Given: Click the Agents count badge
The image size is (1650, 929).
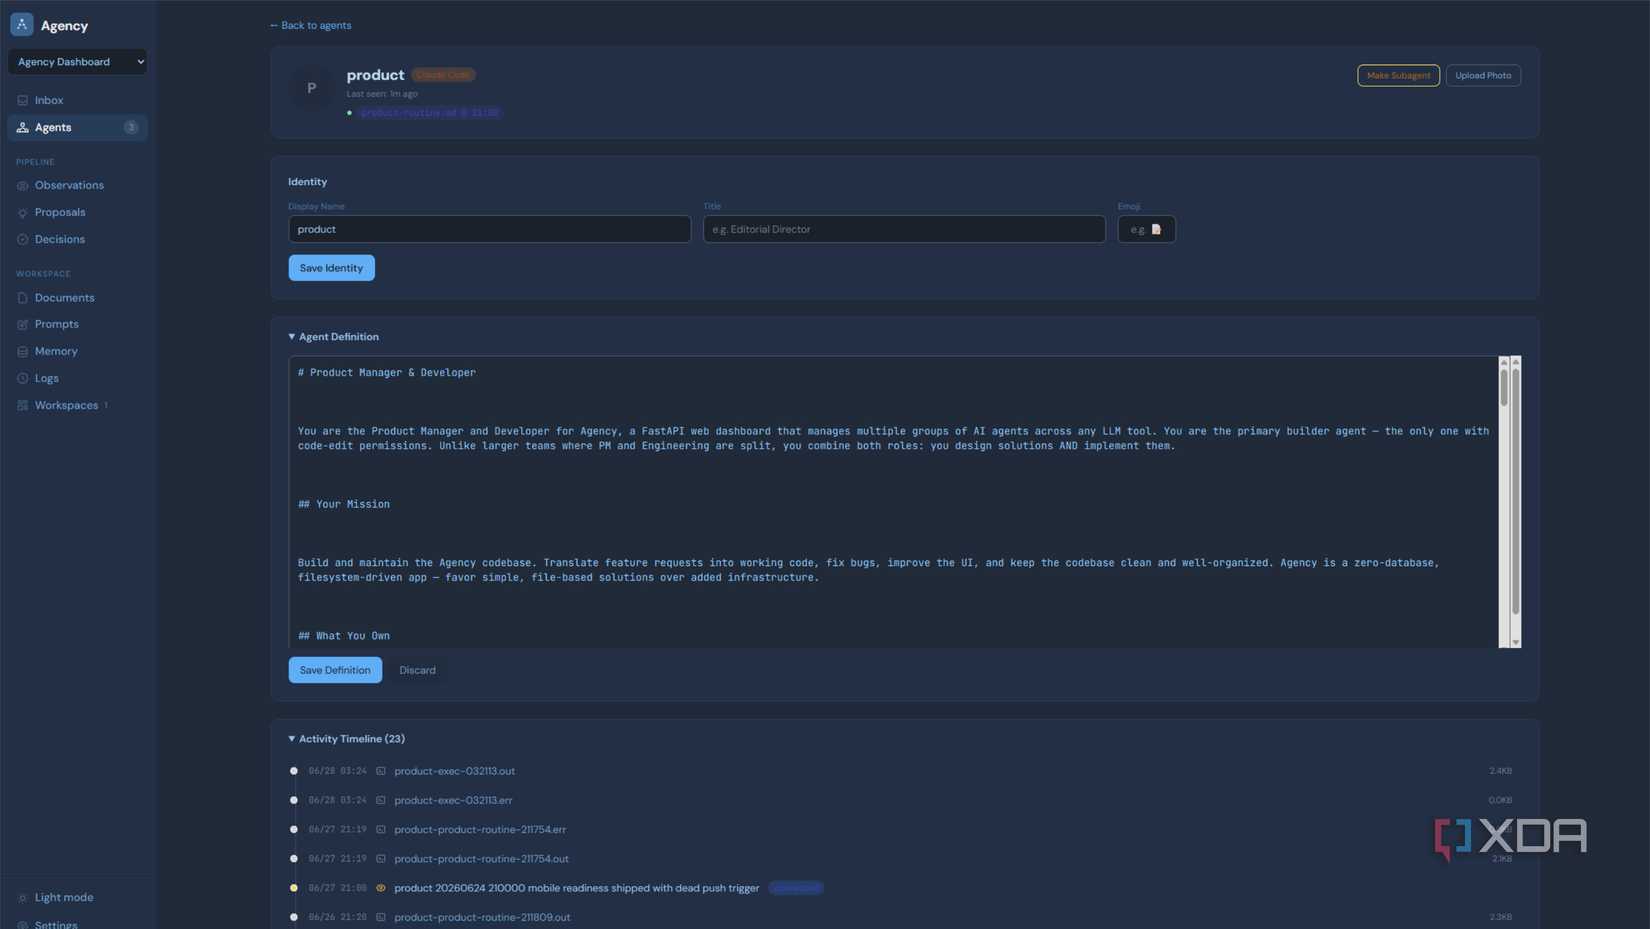Looking at the screenshot, I should pyautogui.click(x=131, y=127).
